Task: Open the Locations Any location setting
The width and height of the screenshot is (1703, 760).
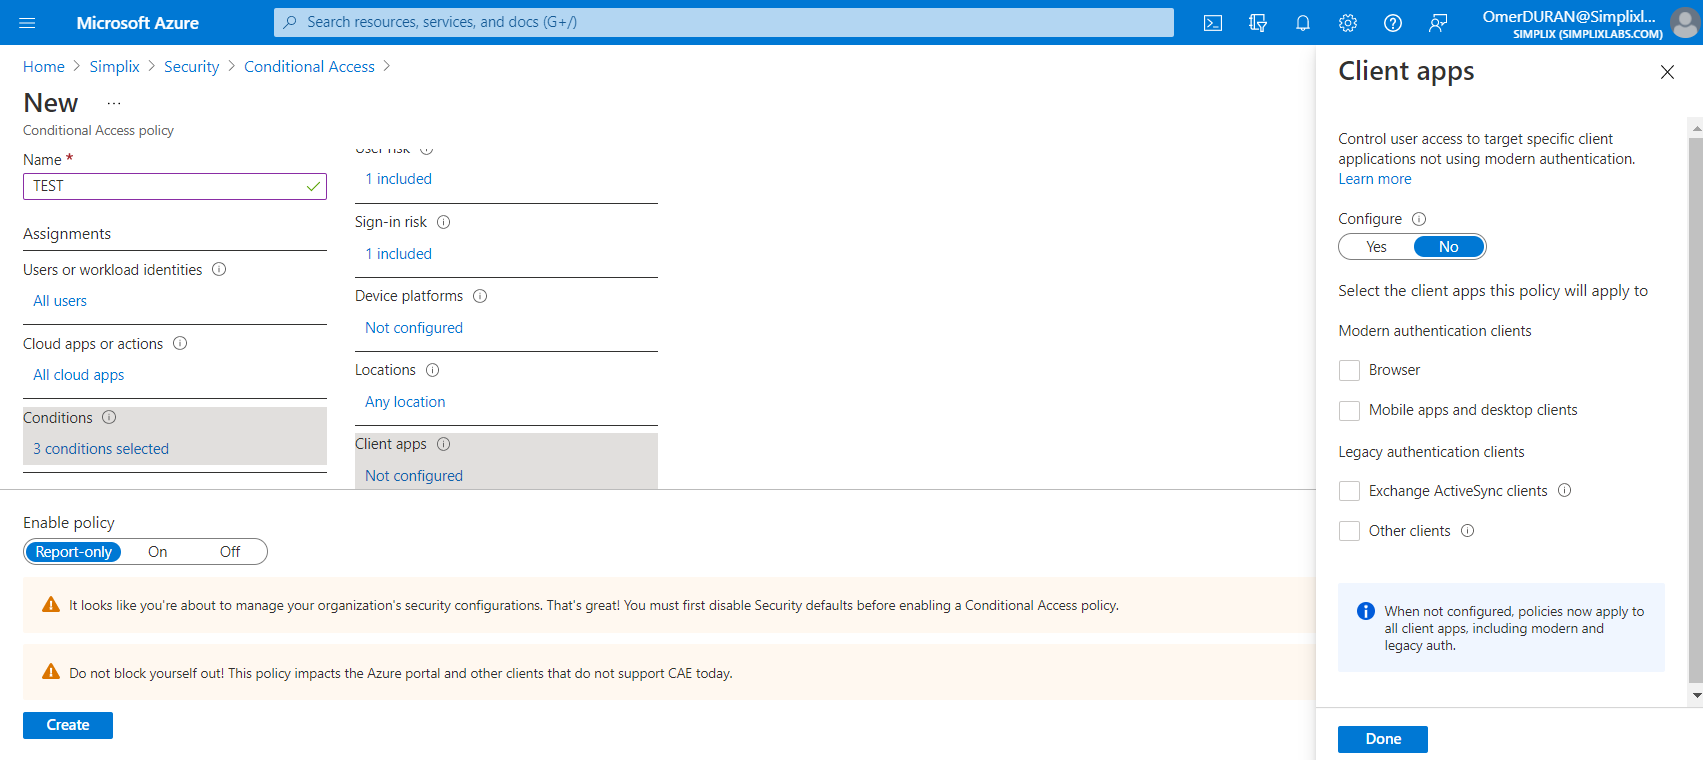Action: (x=405, y=402)
